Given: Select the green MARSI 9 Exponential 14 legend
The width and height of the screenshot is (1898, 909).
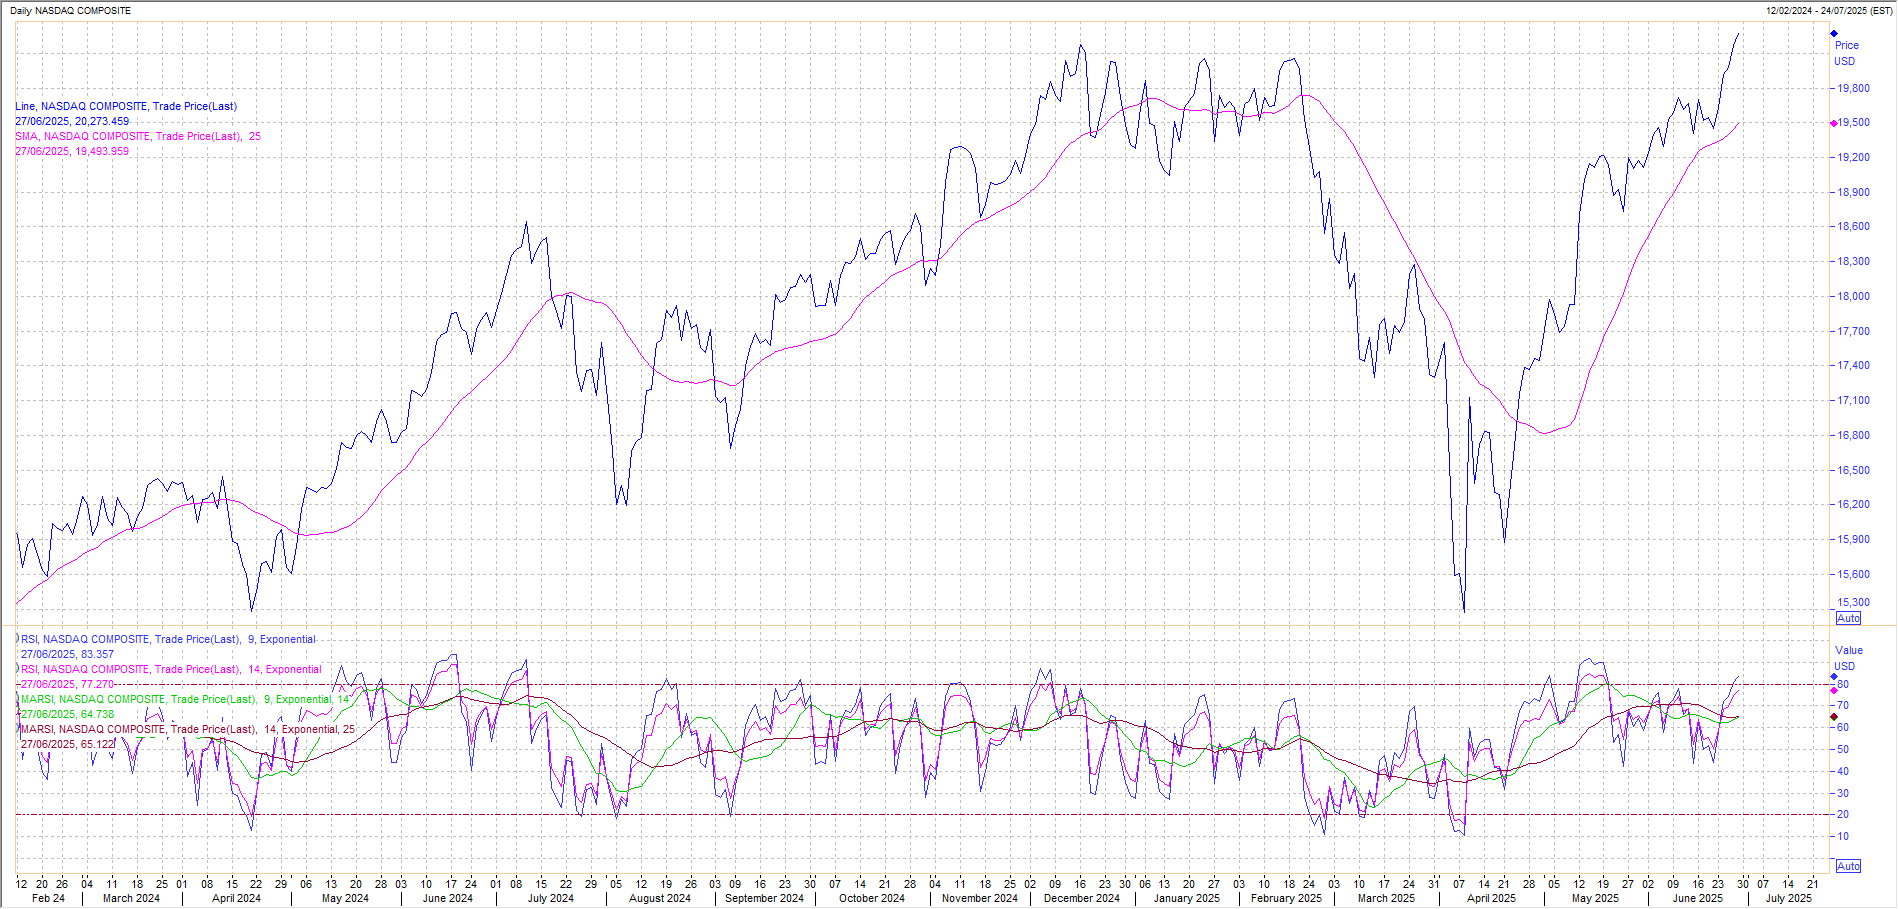Looking at the screenshot, I should pyautogui.click(x=185, y=699).
